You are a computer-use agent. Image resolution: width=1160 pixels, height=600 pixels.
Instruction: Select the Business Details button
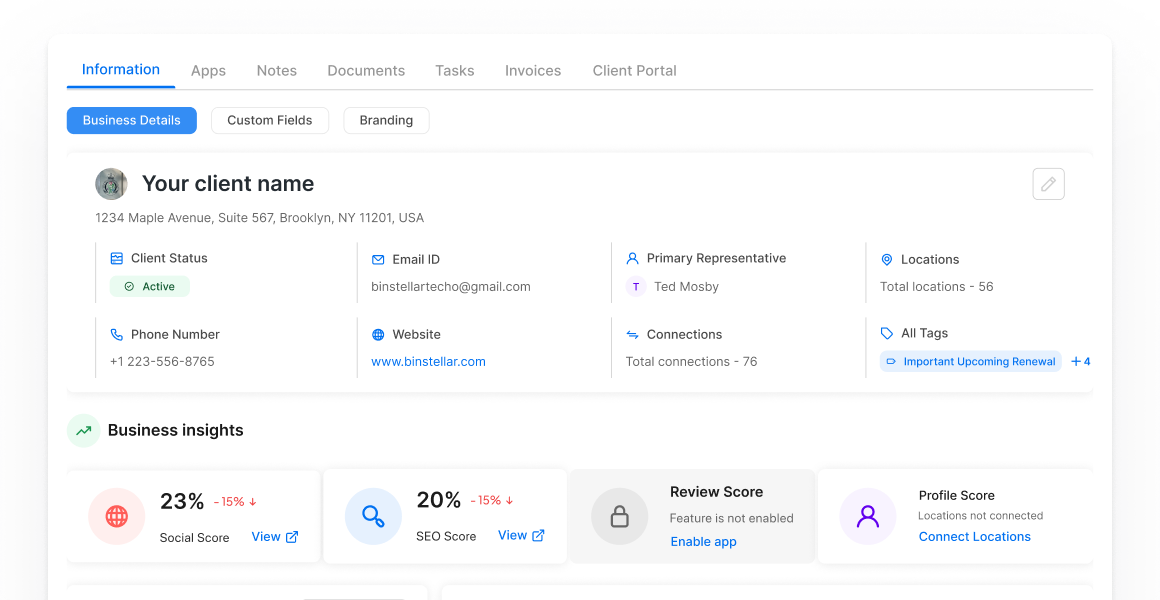coord(132,121)
